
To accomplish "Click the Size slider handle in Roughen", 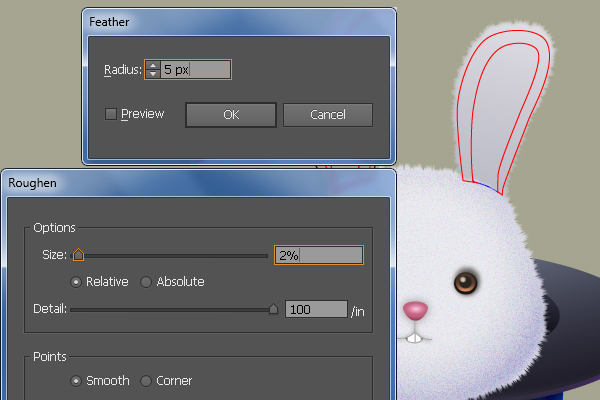I will [x=78, y=255].
